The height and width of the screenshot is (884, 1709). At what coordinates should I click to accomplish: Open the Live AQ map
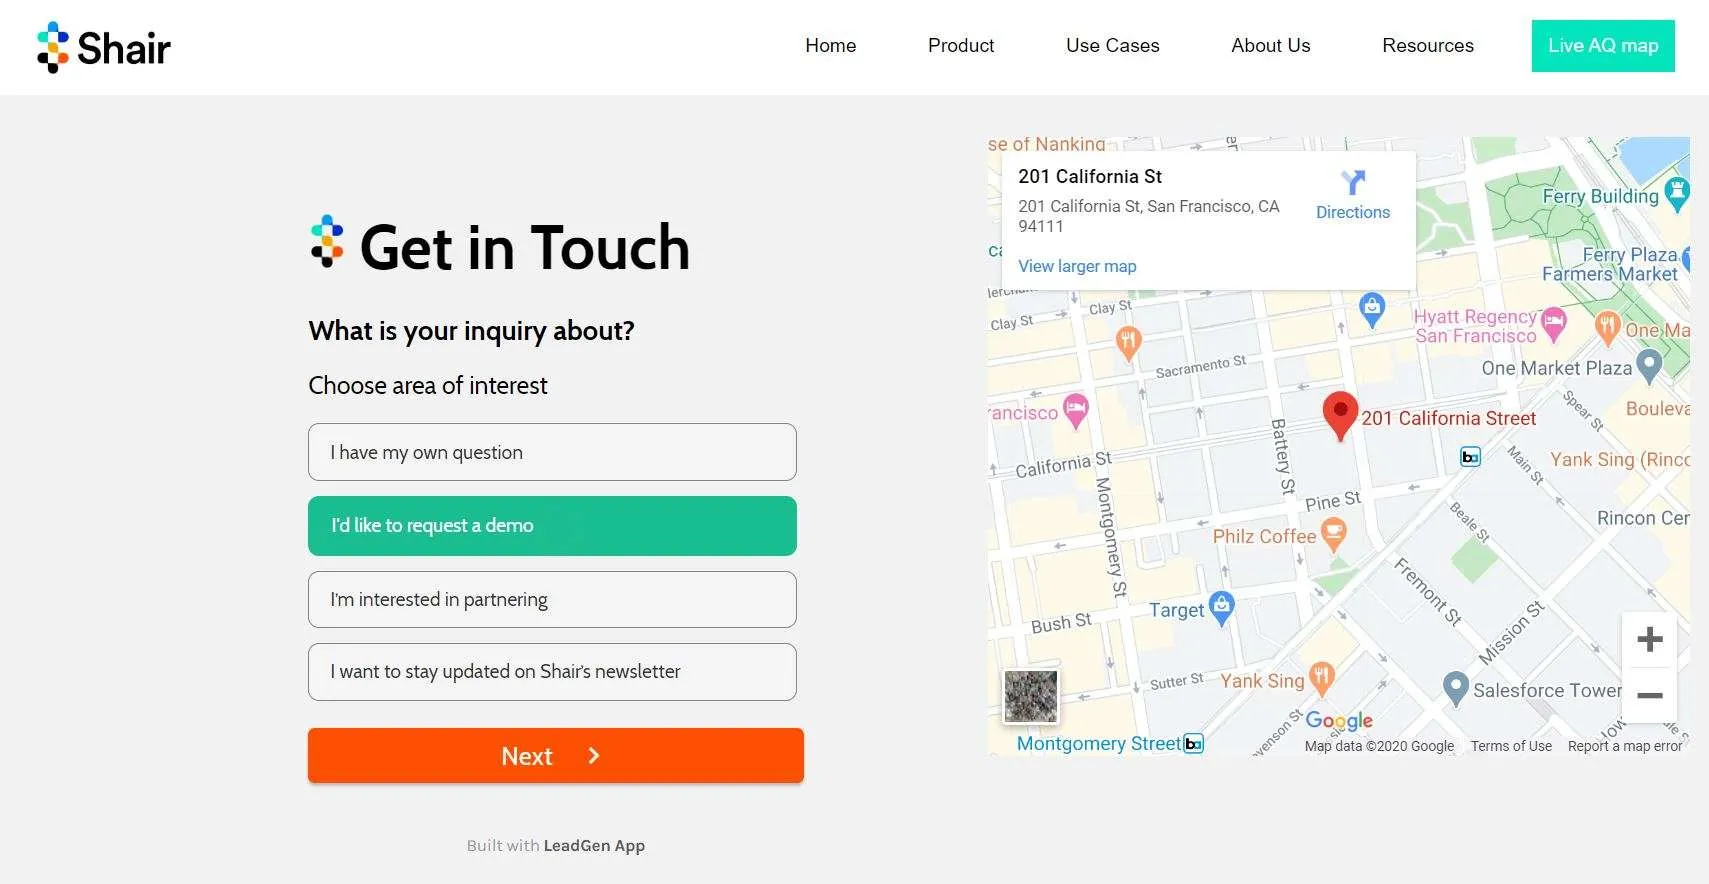1602,46
